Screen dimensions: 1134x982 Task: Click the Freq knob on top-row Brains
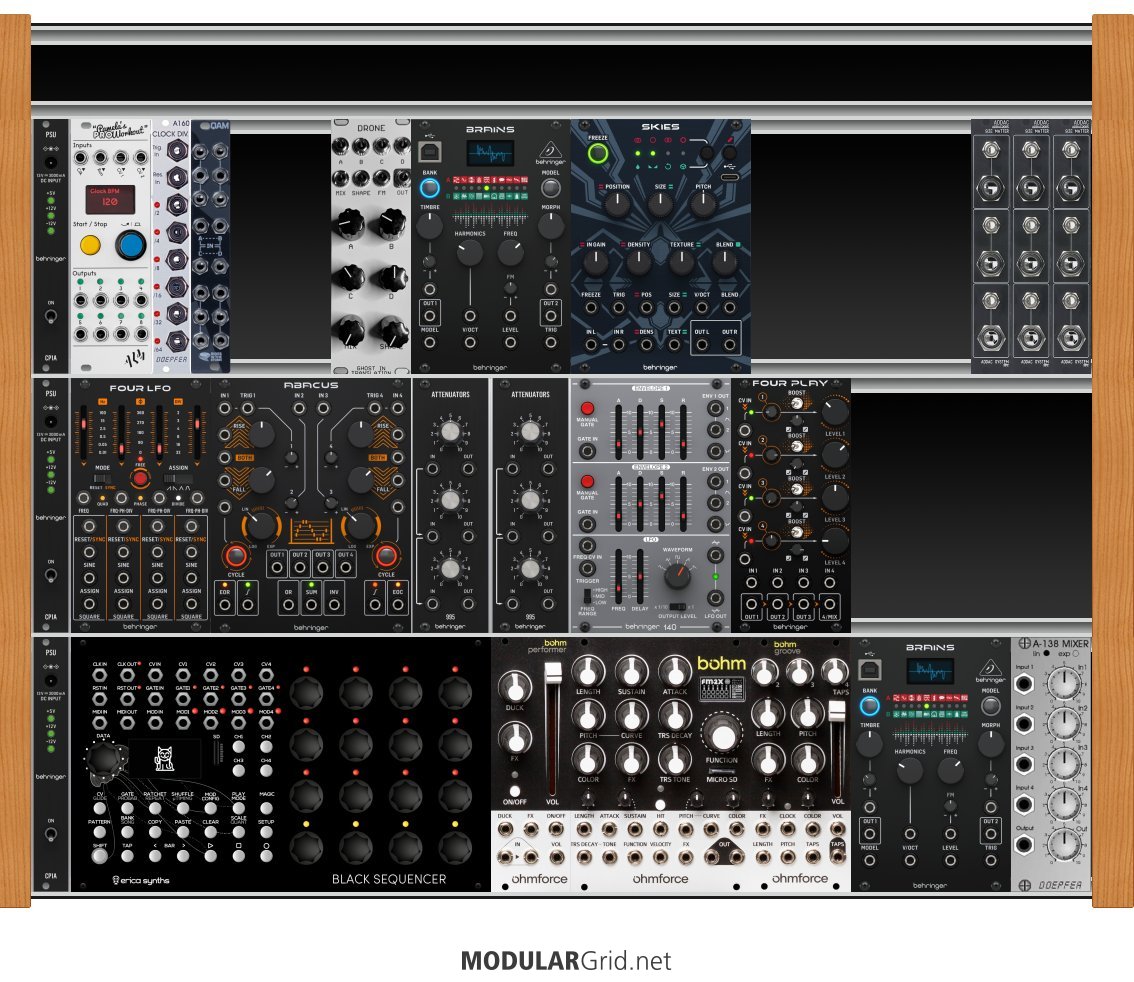[x=510, y=252]
